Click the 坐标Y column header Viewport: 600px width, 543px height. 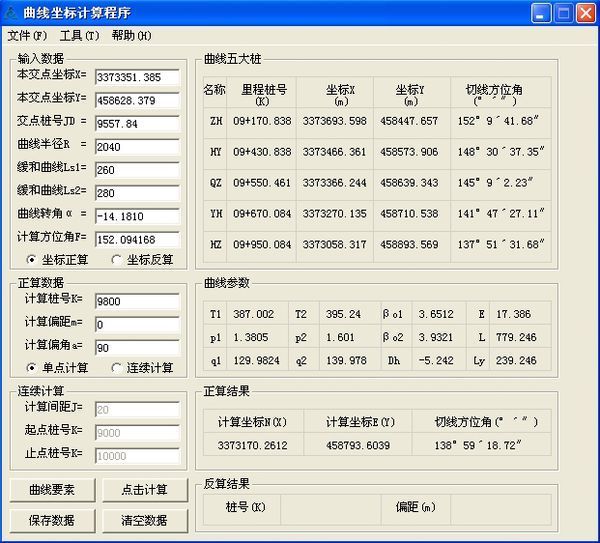[412, 92]
